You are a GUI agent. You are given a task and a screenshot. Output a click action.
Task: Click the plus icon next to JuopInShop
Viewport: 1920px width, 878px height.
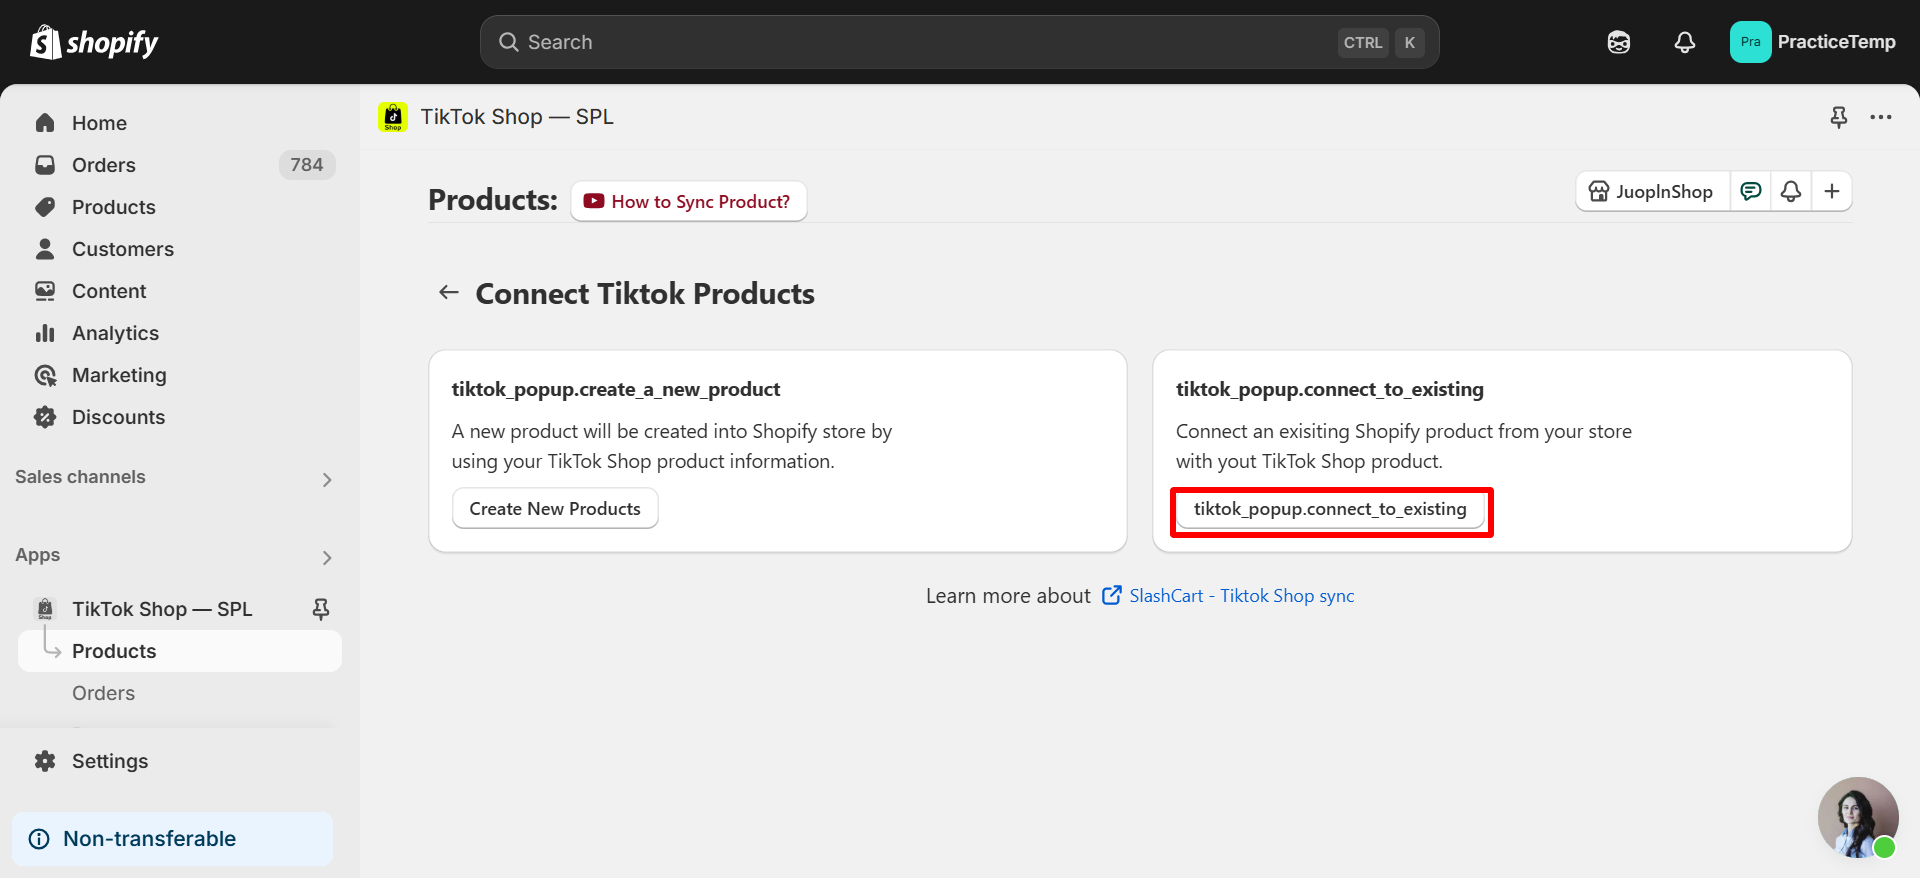[1832, 191]
